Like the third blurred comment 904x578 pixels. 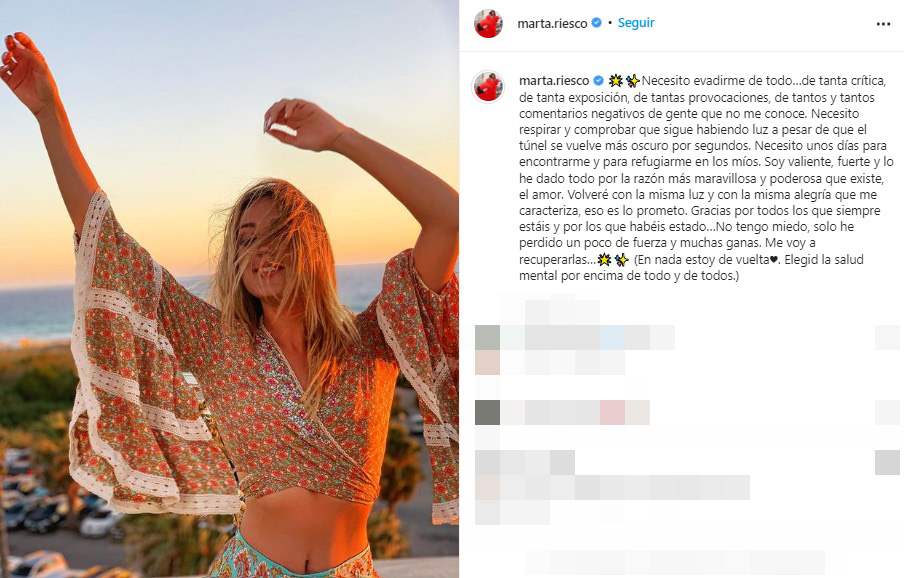coord(887,463)
